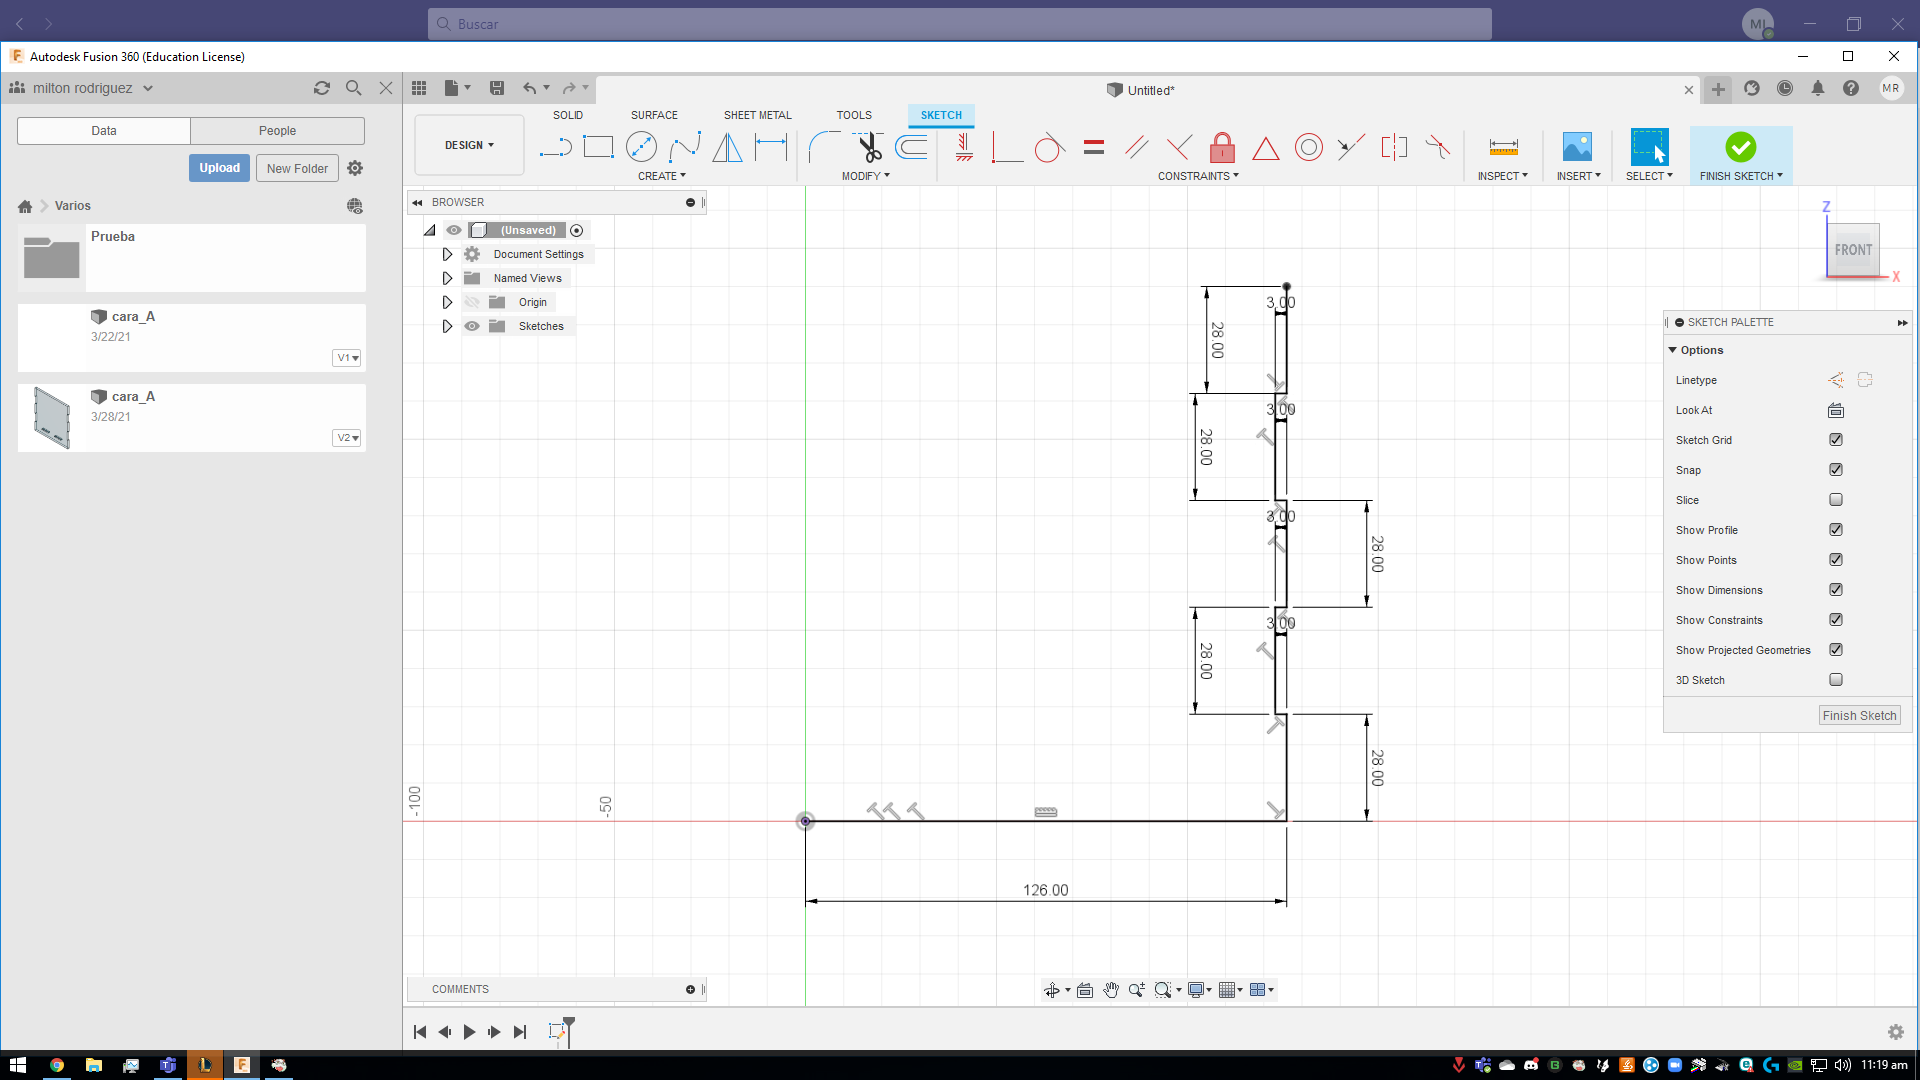This screenshot has width=1920, height=1080.
Task: Click the Pan hand navigation tool
Action: coord(1111,990)
